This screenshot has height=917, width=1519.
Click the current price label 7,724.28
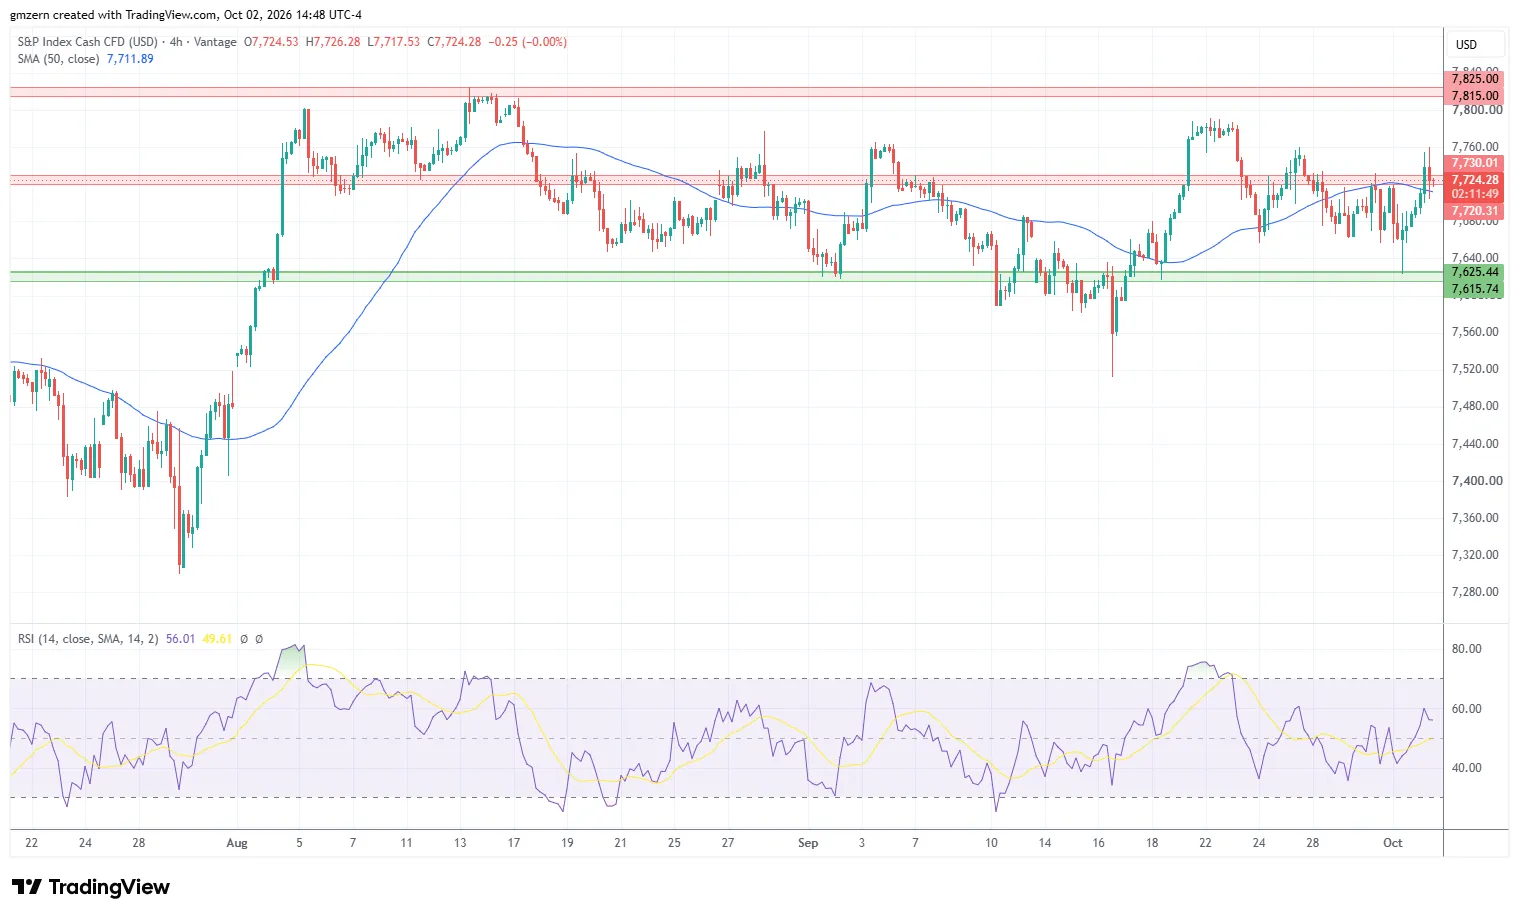[1475, 180]
